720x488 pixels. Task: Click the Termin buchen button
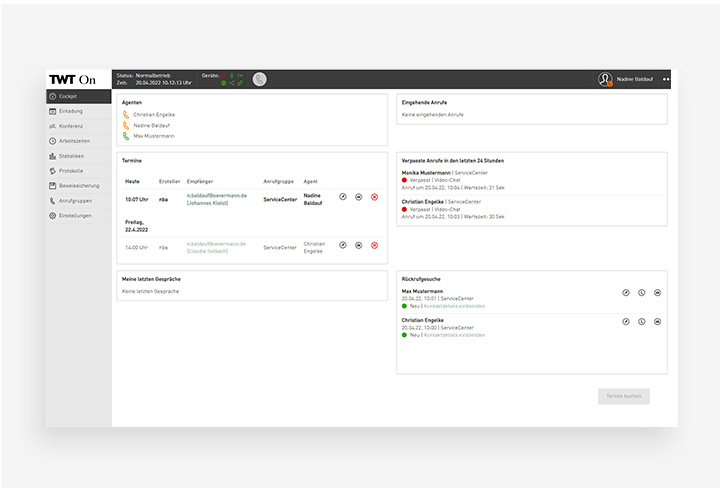pos(624,396)
